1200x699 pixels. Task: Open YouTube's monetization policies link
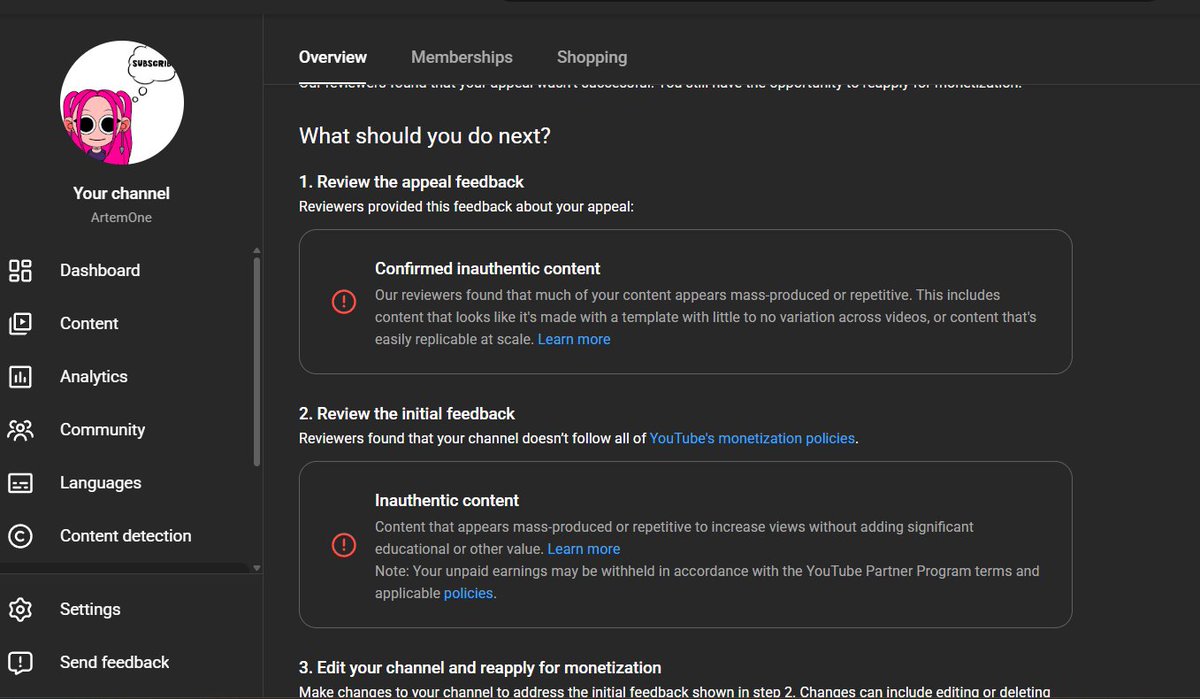coord(752,438)
